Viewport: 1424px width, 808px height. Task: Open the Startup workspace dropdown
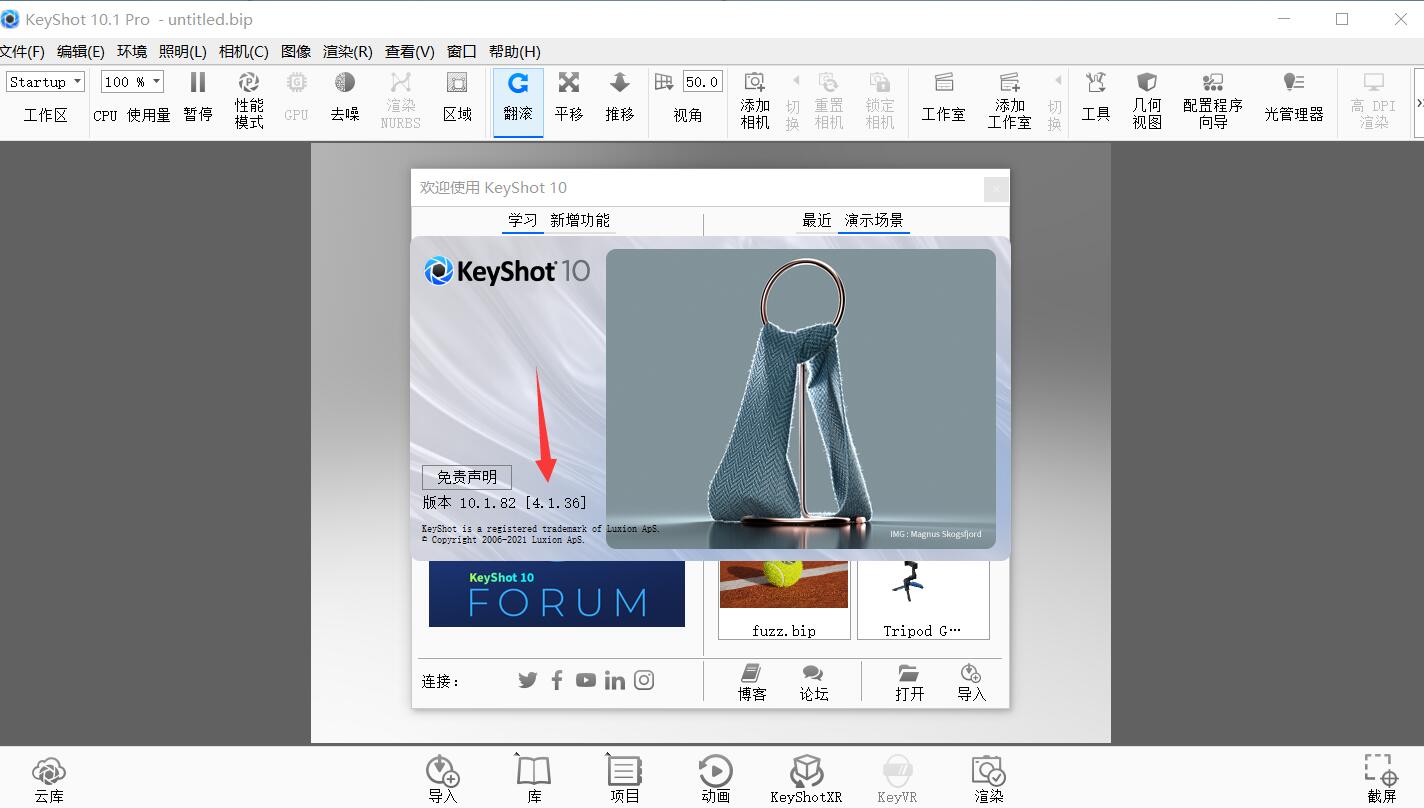click(x=46, y=82)
